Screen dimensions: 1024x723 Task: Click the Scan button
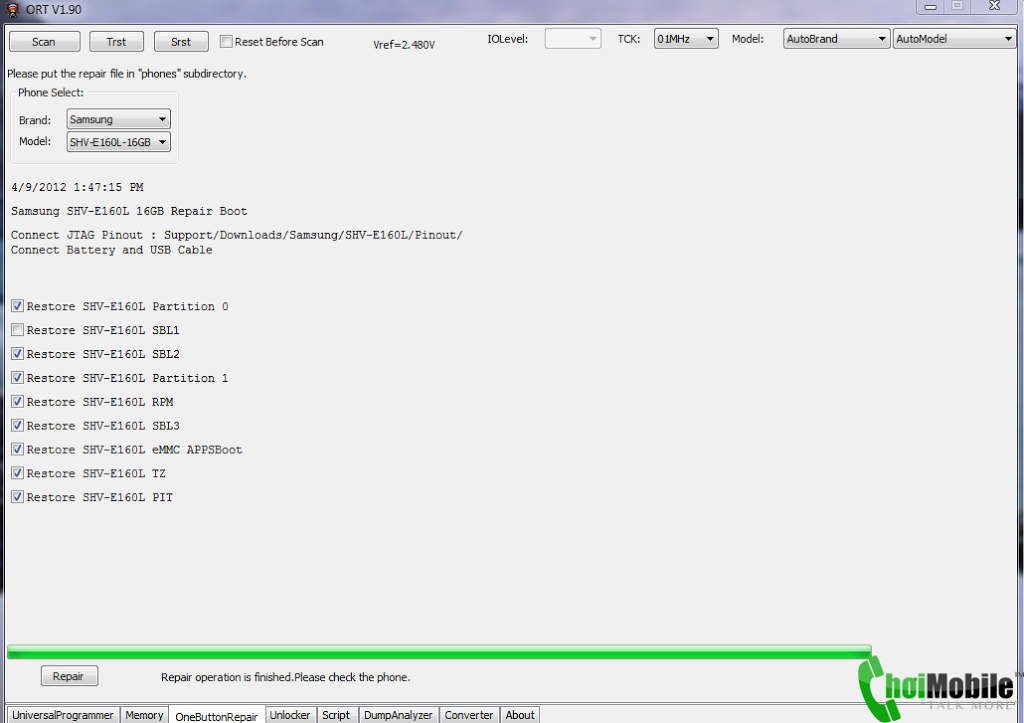[x=44, y=42]
